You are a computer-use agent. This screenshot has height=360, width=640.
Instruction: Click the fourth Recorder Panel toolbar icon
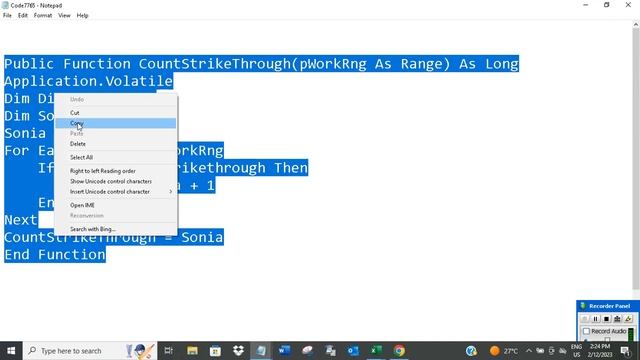pos(618,319)
